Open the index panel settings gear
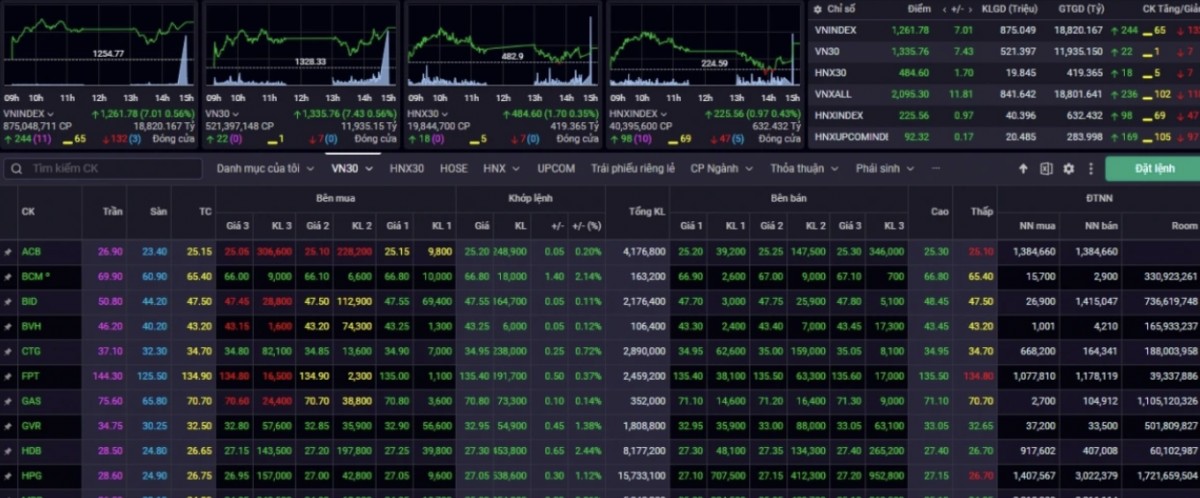1200x498 pixels. [x=817, y=9]
